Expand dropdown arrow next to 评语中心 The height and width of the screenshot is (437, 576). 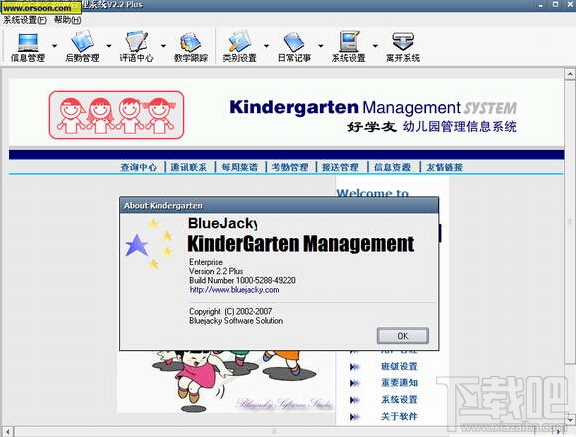[x=163, y=46]
